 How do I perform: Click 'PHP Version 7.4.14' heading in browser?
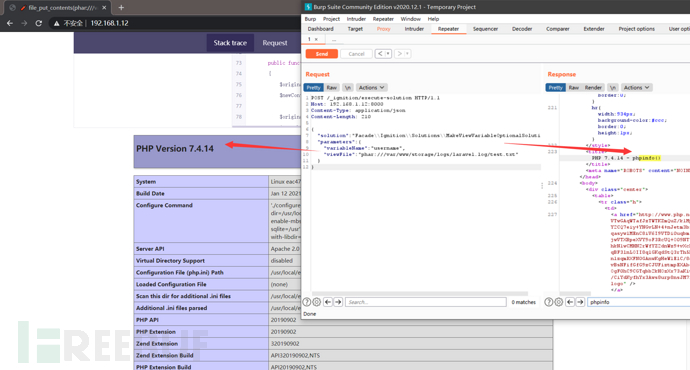pyautogui.click(x=175, y=149)
